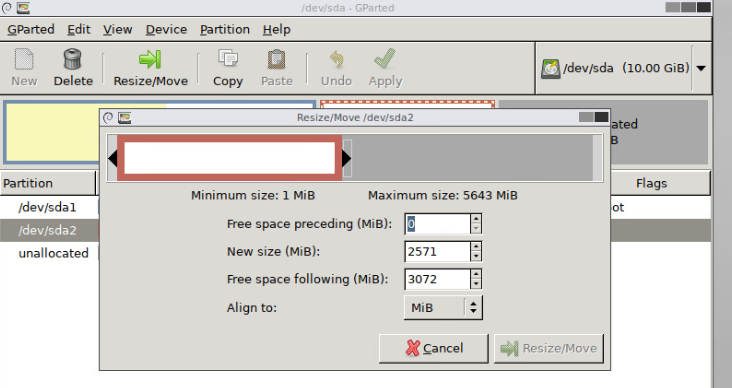This screenshot has width=732, height=388.
Task: Open the GParted menu
Action: click(31, 29)
